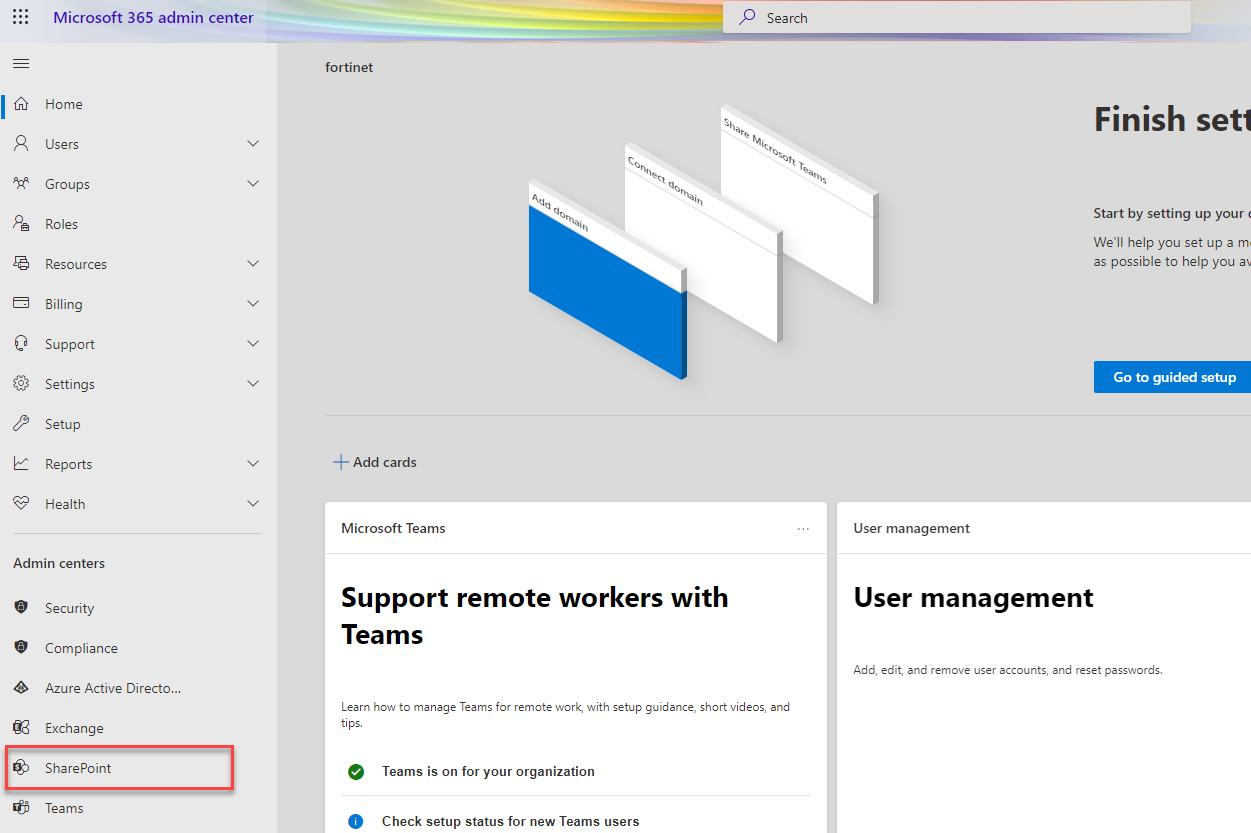
Task: Click the Settings gear icon
Action: 21,384
